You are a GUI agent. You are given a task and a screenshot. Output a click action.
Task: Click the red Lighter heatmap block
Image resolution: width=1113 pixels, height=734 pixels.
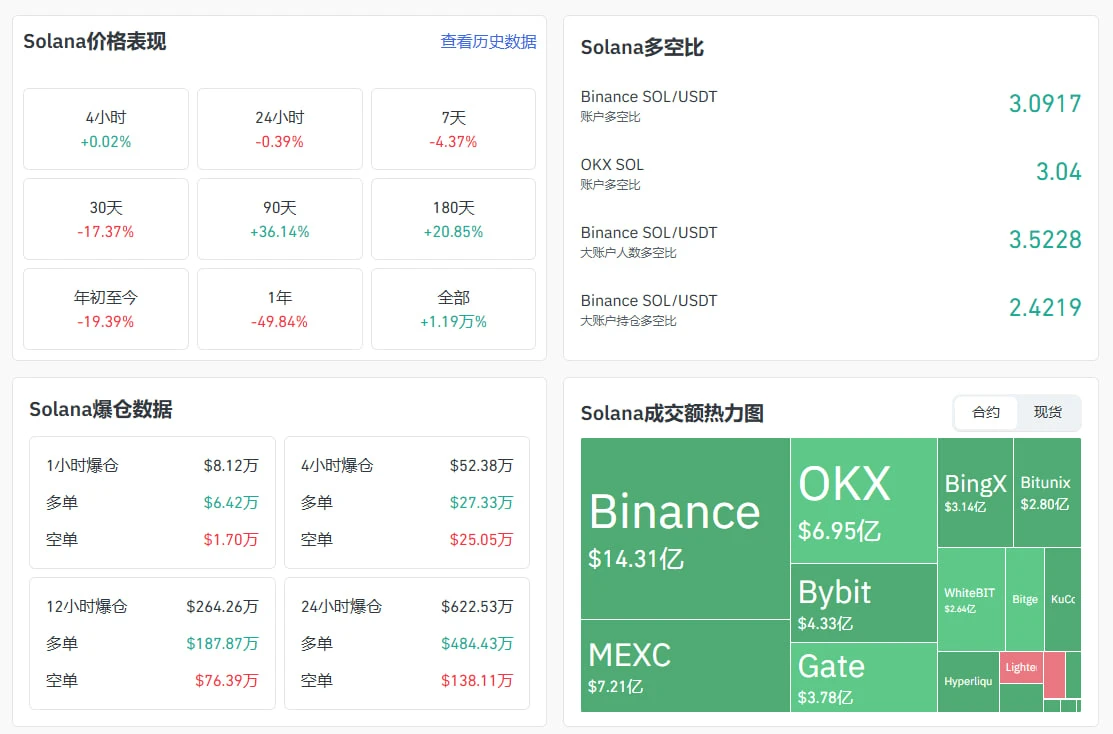tap(1021, 667)
